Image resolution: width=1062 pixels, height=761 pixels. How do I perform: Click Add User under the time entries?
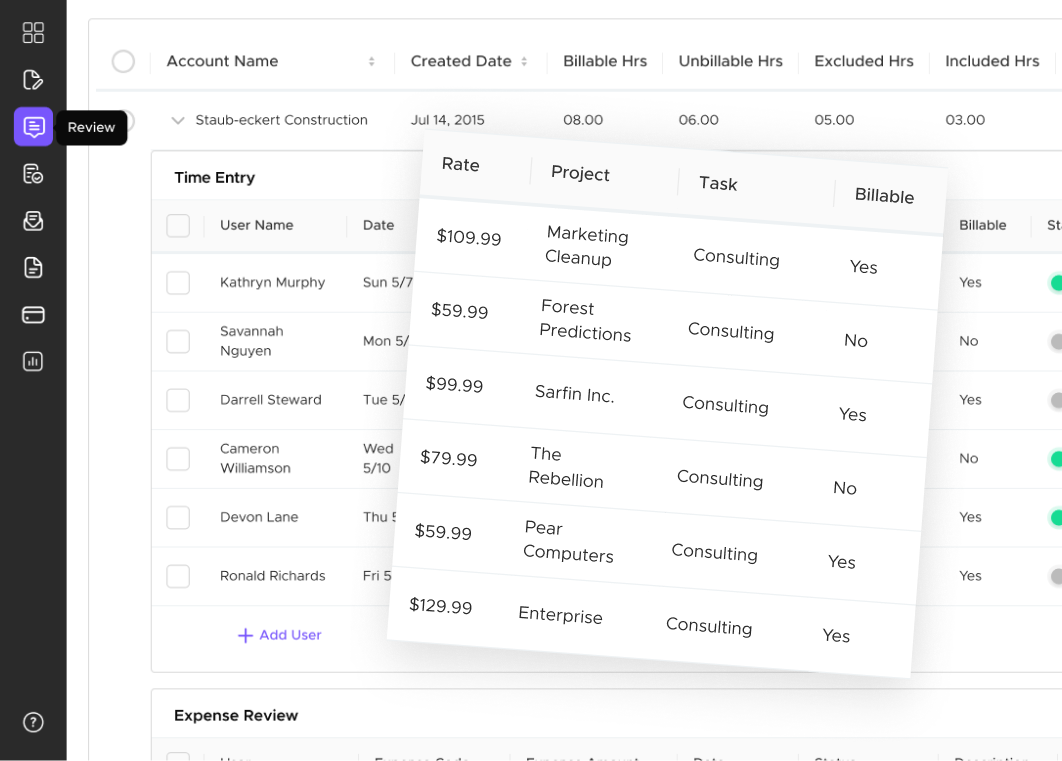279,634
